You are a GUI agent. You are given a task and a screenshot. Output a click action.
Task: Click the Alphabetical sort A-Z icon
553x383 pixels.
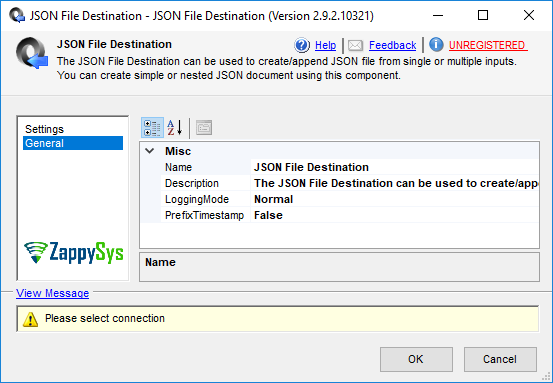point(175,128)
